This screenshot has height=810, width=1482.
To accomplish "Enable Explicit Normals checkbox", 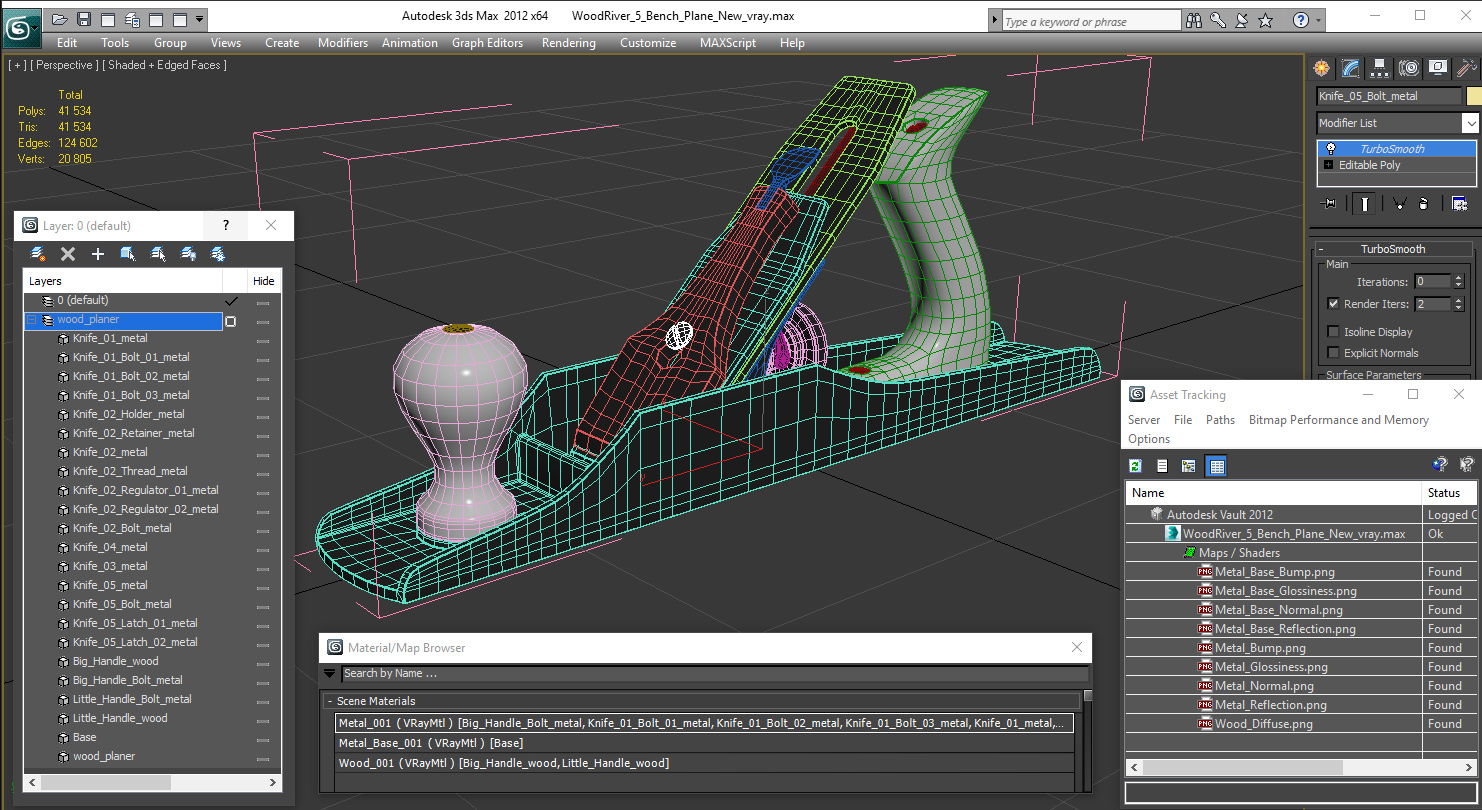I will point(1333,353).
